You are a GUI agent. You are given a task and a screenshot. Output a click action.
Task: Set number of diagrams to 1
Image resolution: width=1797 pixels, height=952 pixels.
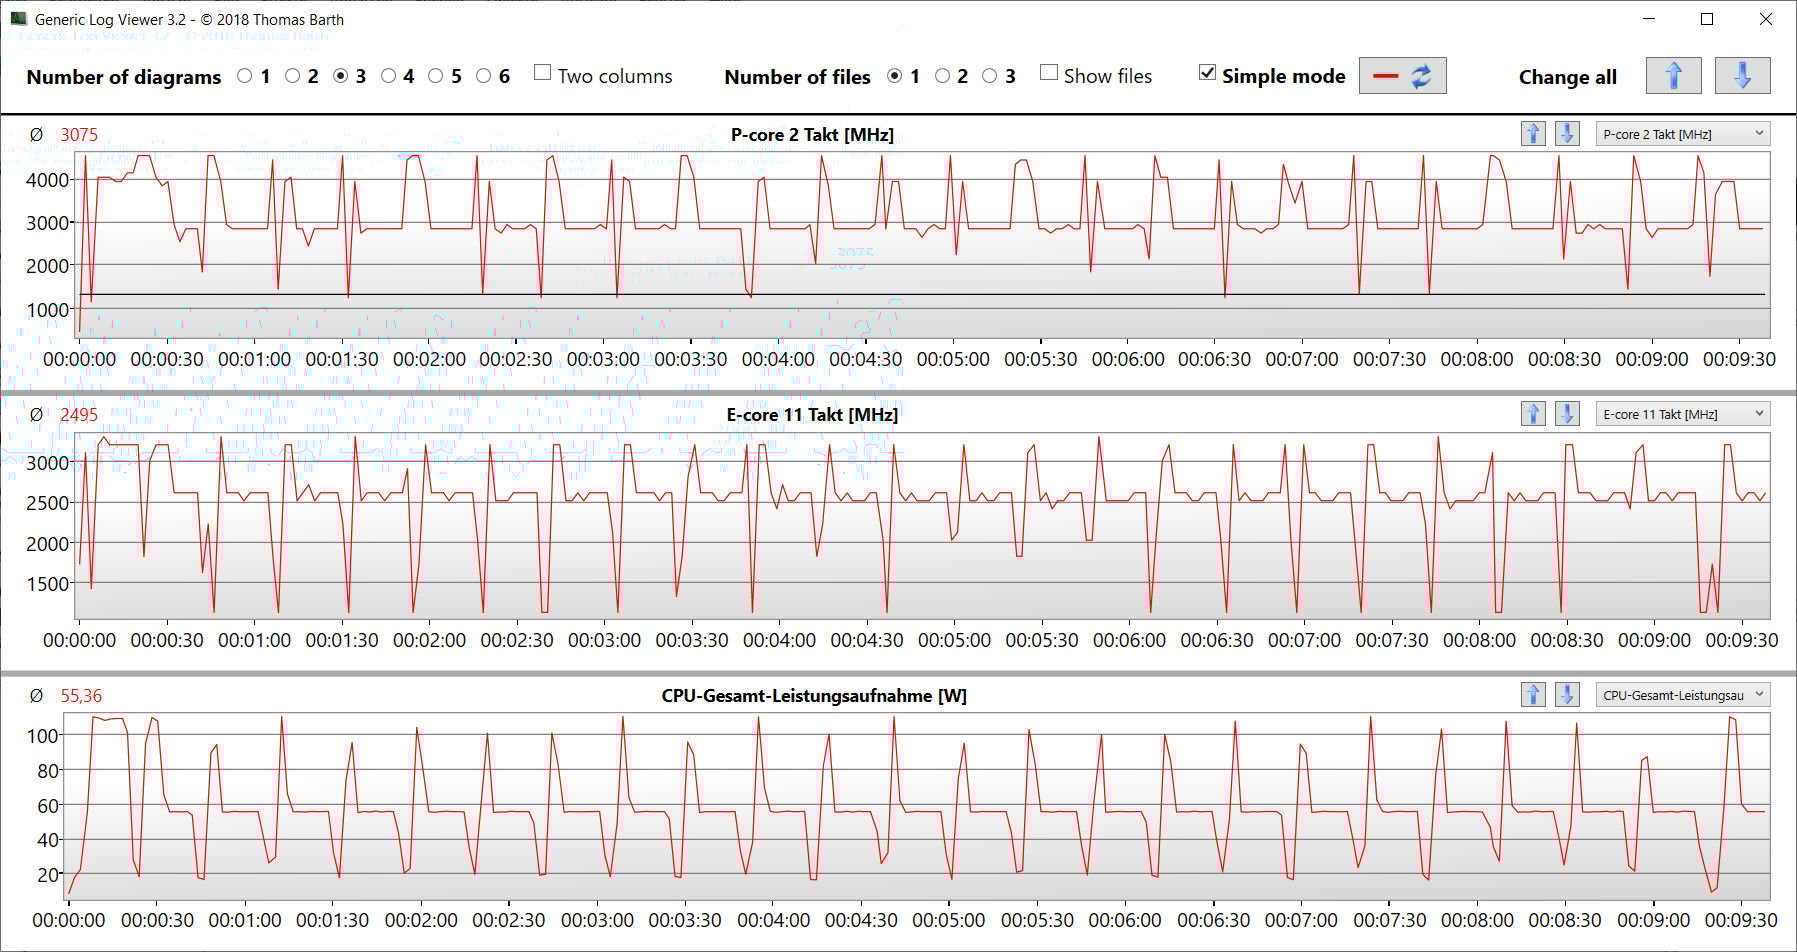[245, 76]
